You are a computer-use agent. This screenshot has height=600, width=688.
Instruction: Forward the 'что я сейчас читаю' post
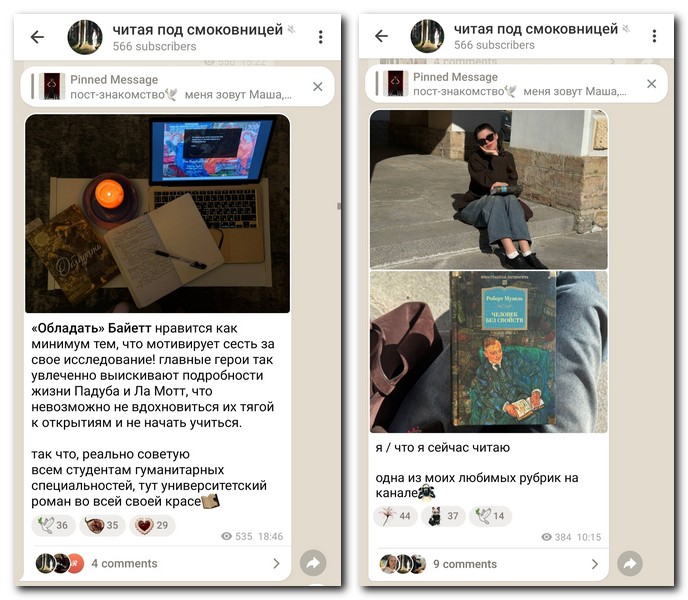pos(630,564)
